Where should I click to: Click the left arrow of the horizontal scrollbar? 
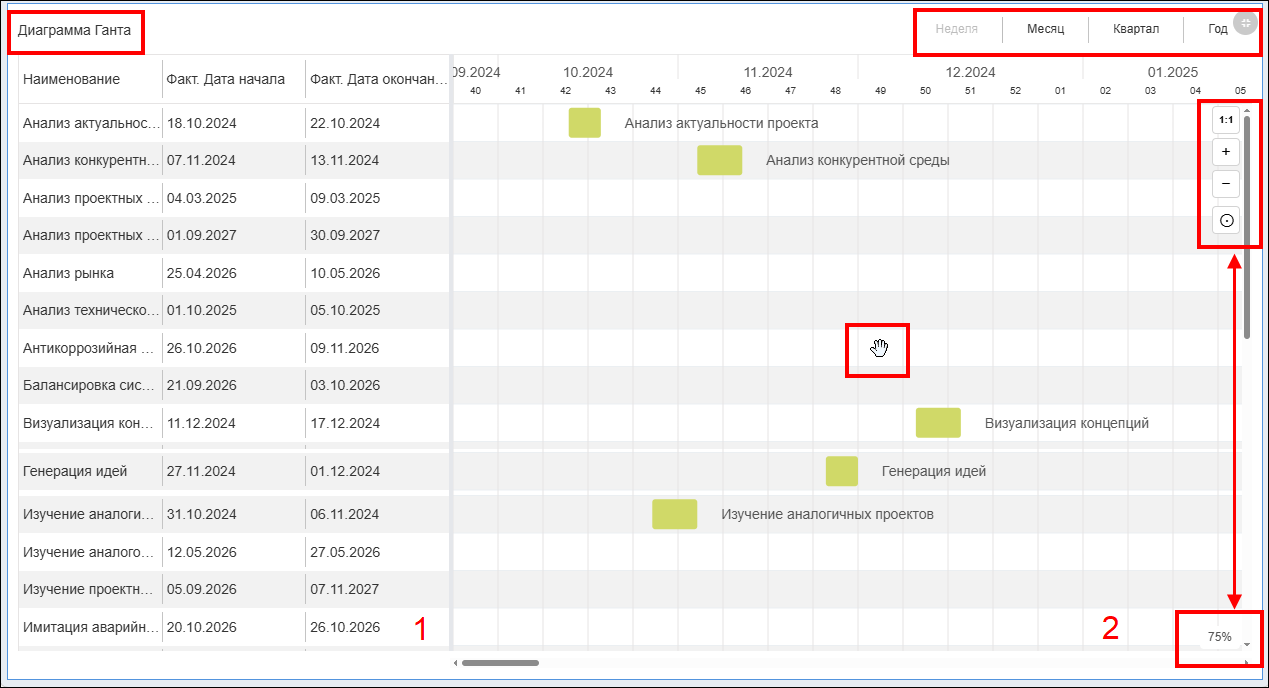456,662
